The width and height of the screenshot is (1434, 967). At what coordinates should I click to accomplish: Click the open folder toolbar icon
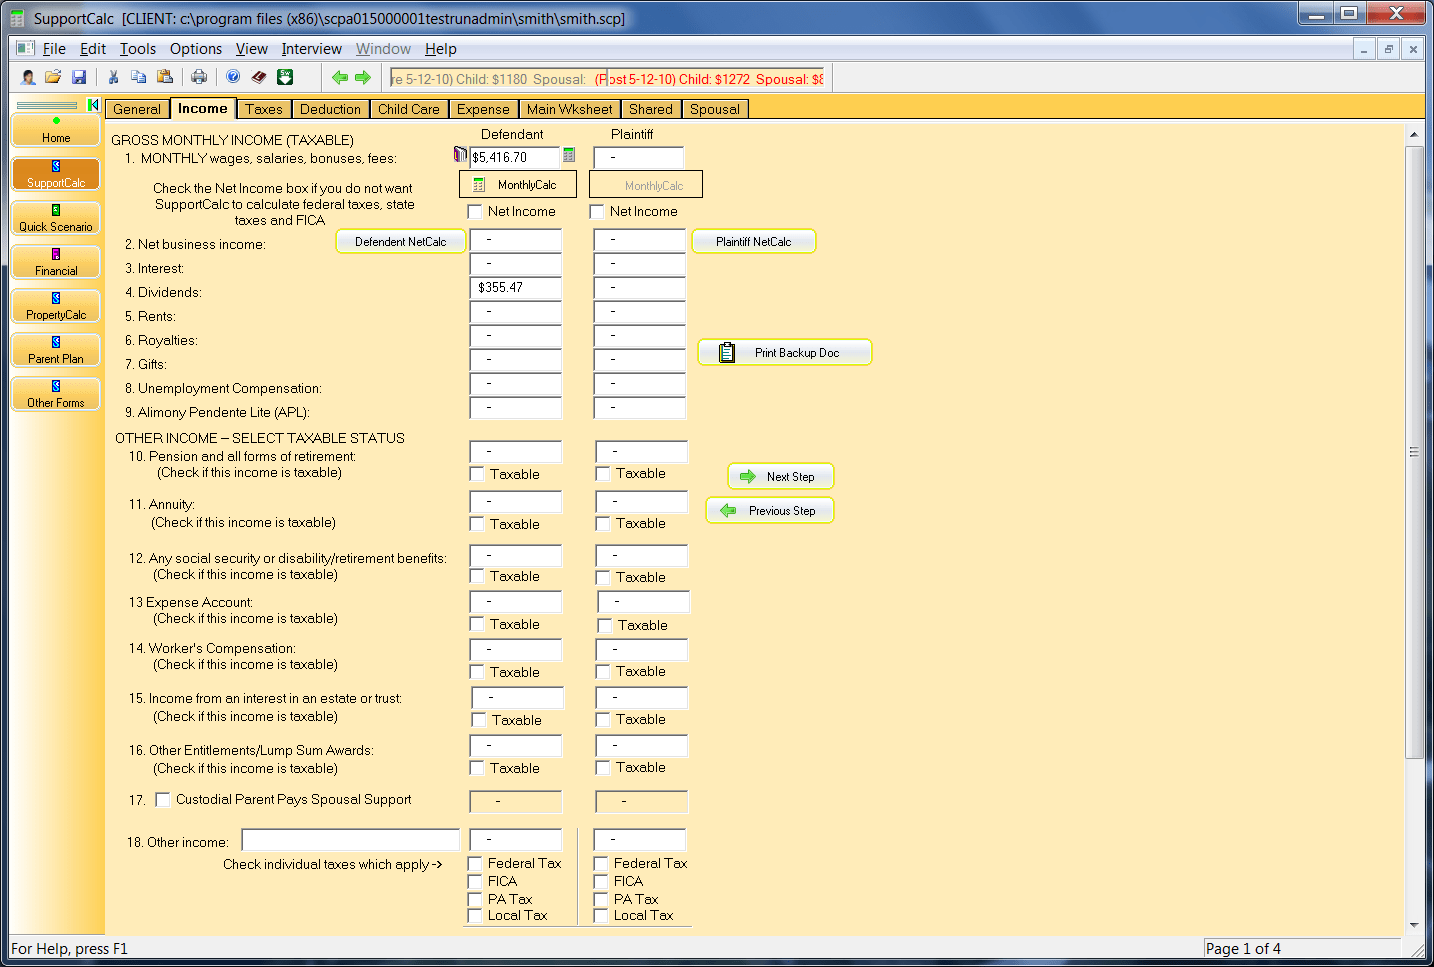pyautogui.click(x=53, y=77)
